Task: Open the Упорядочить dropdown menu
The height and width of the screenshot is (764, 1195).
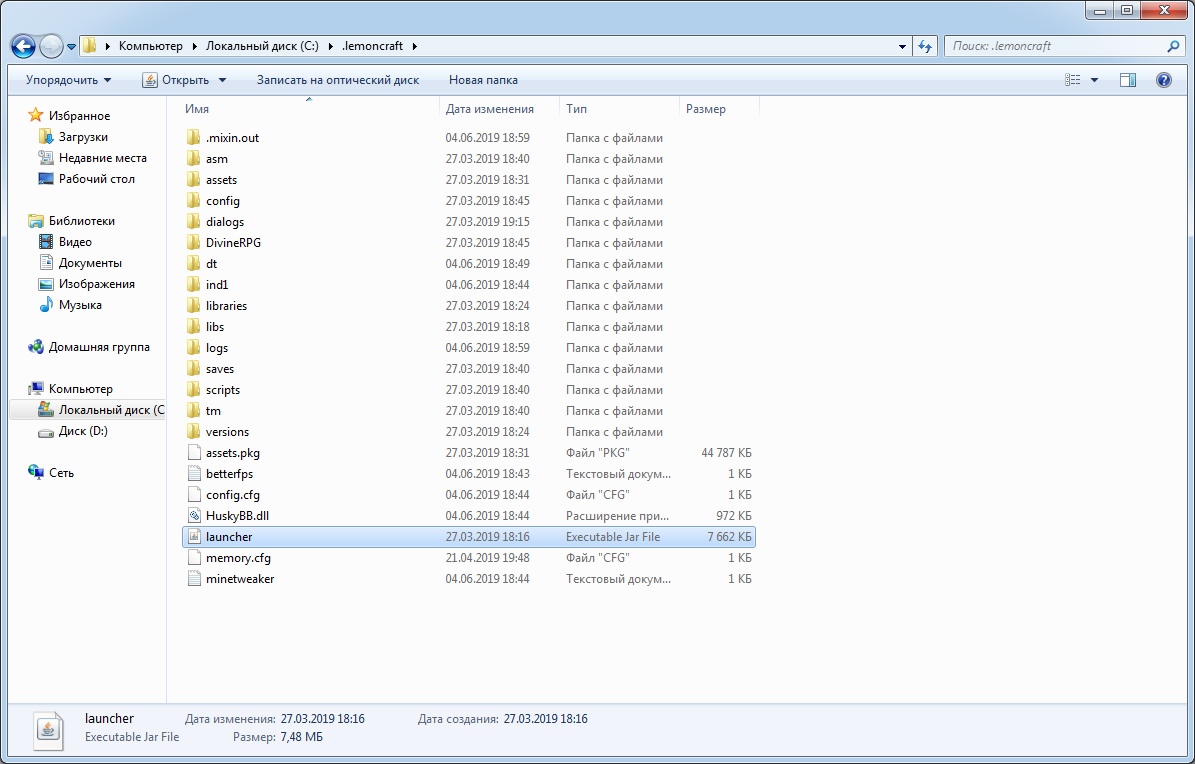Action: tap(68, 80)
